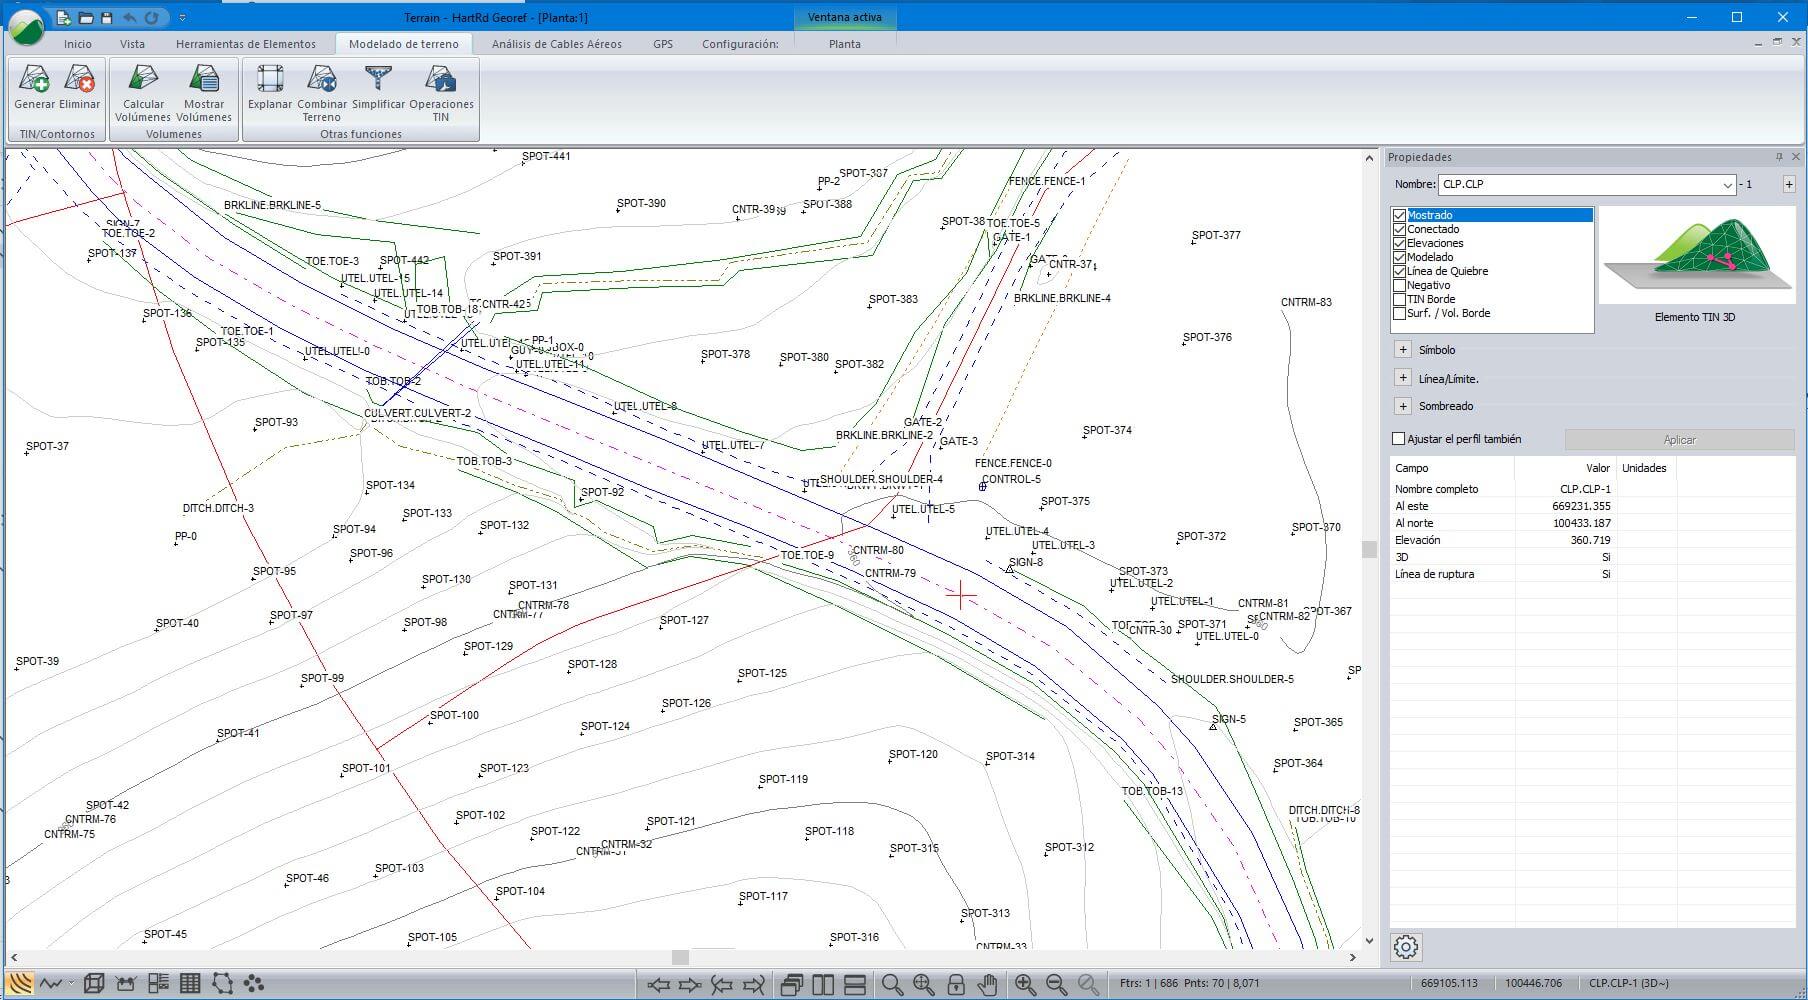Click the Eliminar TIN icon
The image size is (1808, 1000).
(80, 80)
